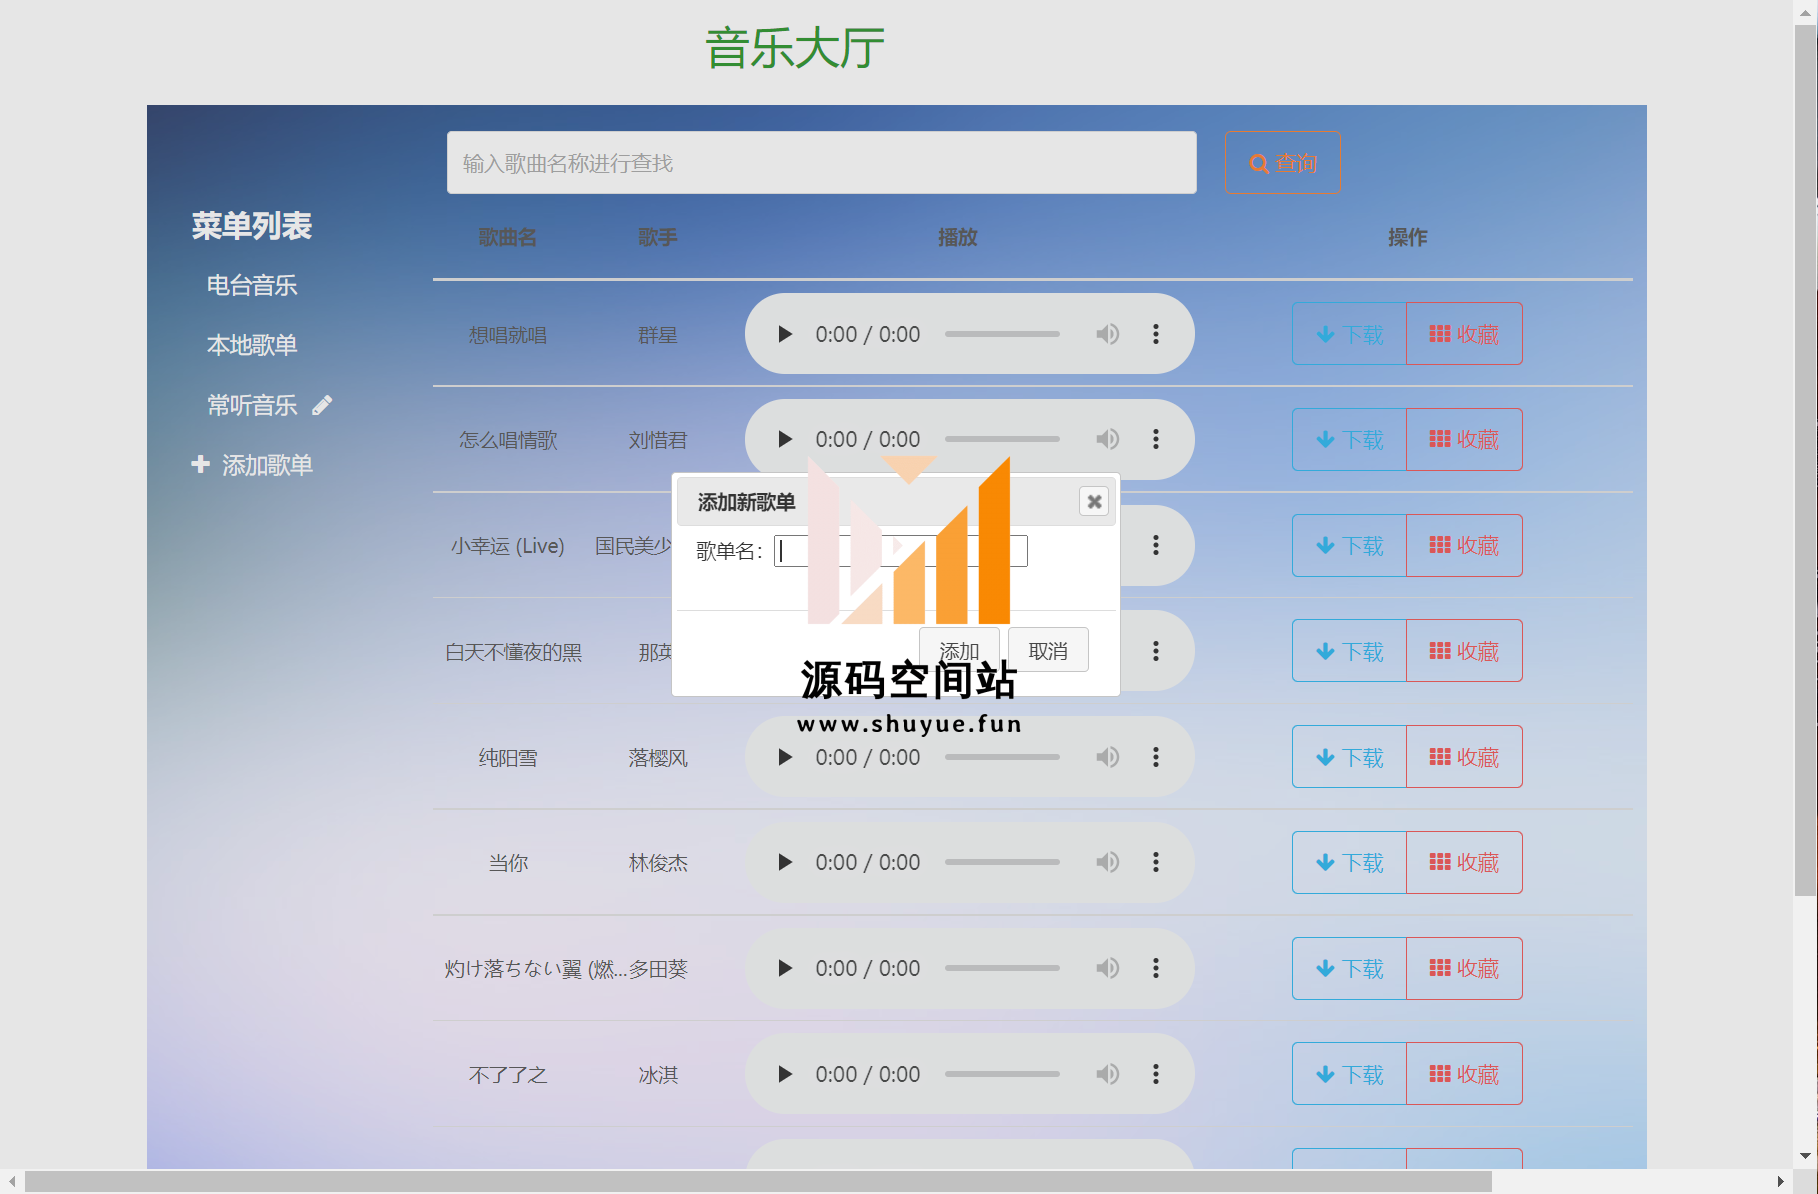The height and width of the screenshot is (1194, 1818).
Task: Play the song 怎么唱情歌
Action: pyautogui.click(x=785, y=439)
